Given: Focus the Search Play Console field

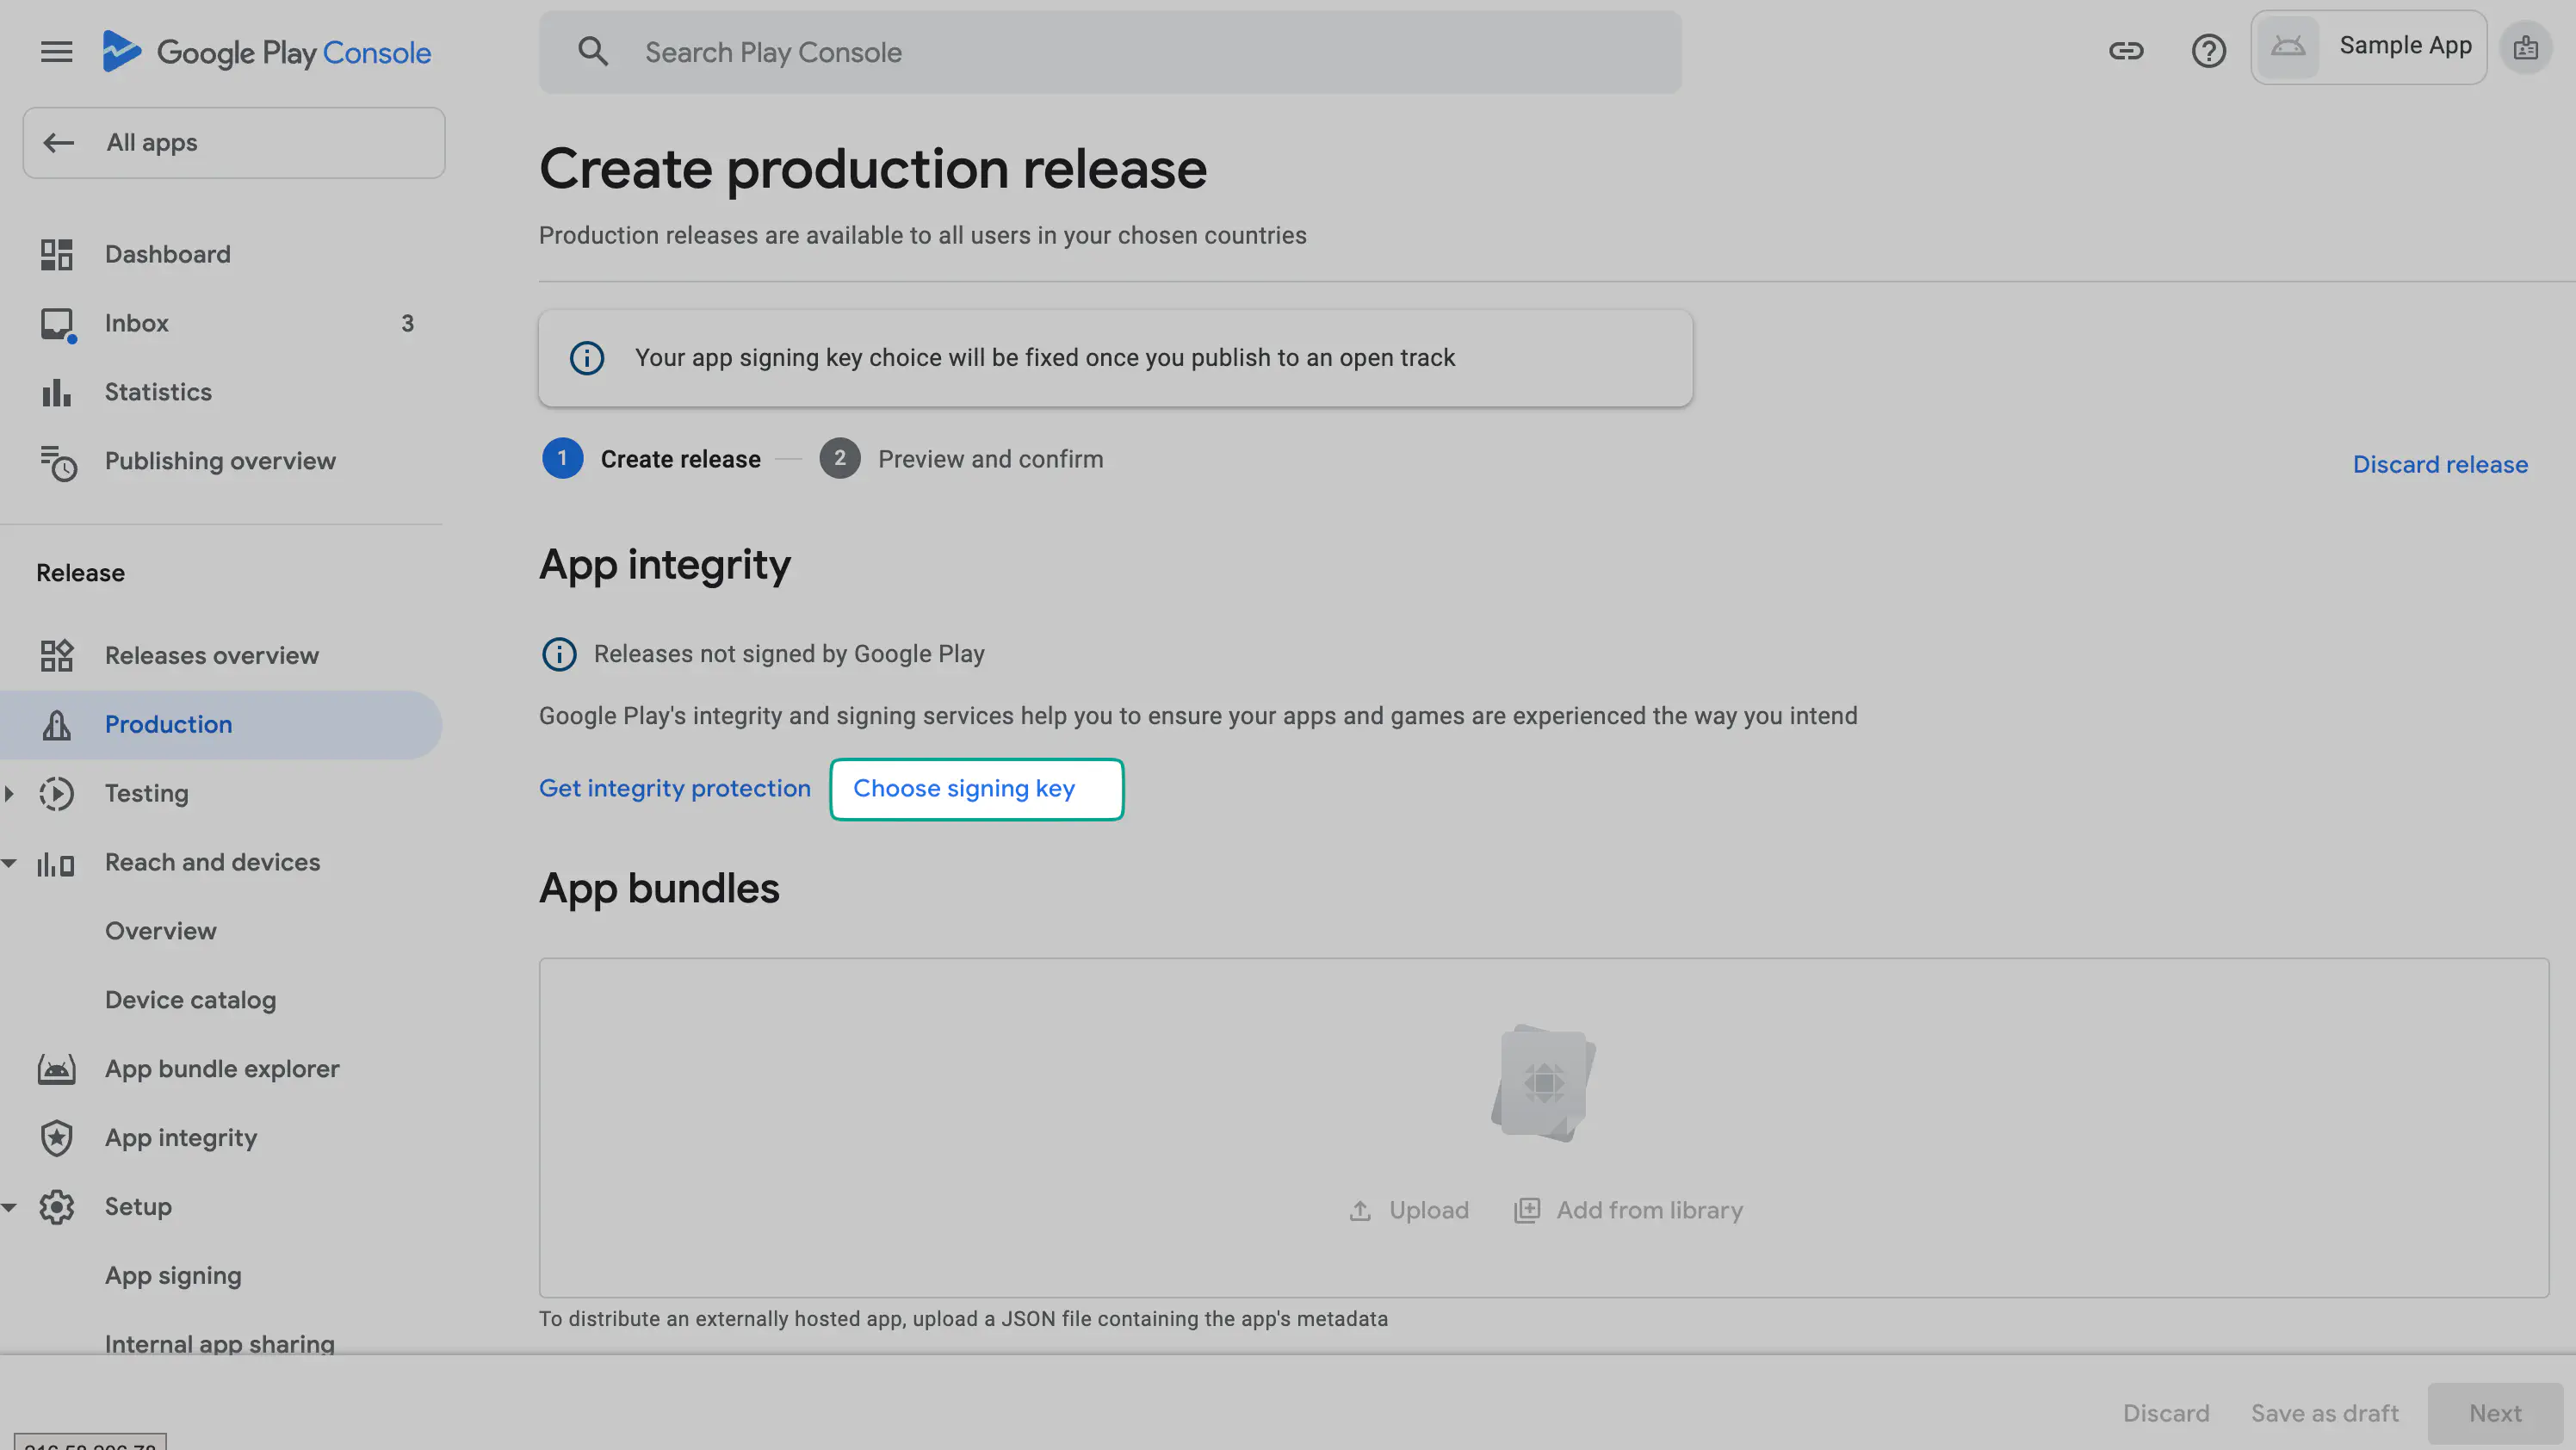Looking at the screenshot, I should tap(1110, 52).
